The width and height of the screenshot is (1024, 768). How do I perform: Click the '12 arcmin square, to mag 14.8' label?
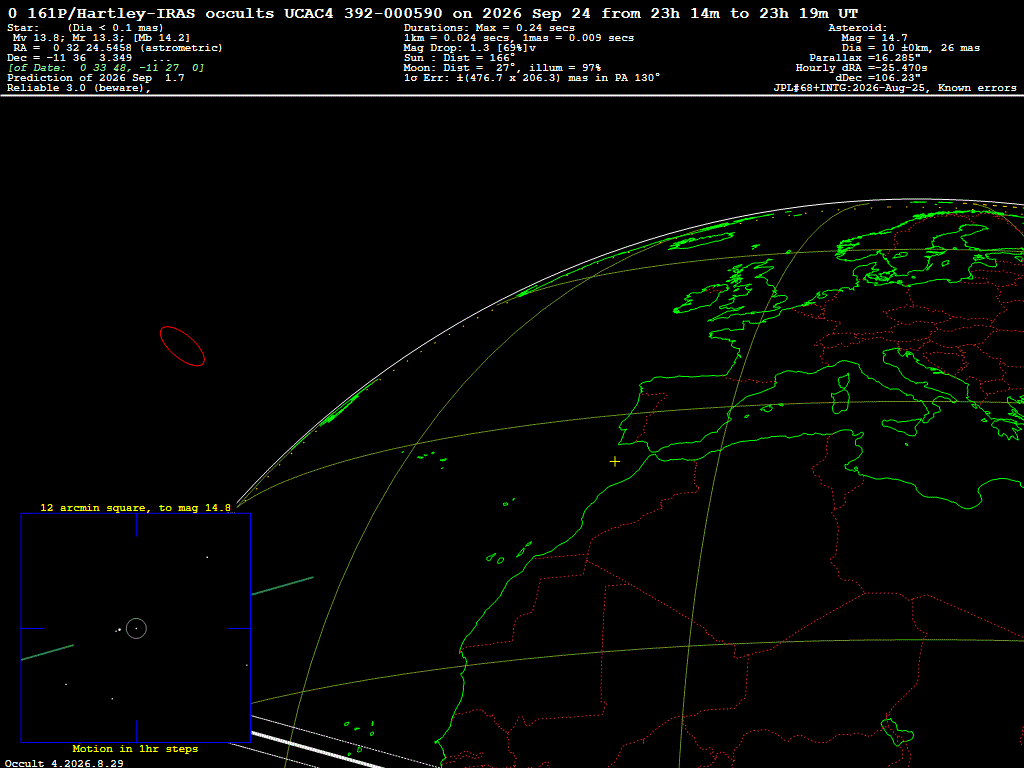135,507
